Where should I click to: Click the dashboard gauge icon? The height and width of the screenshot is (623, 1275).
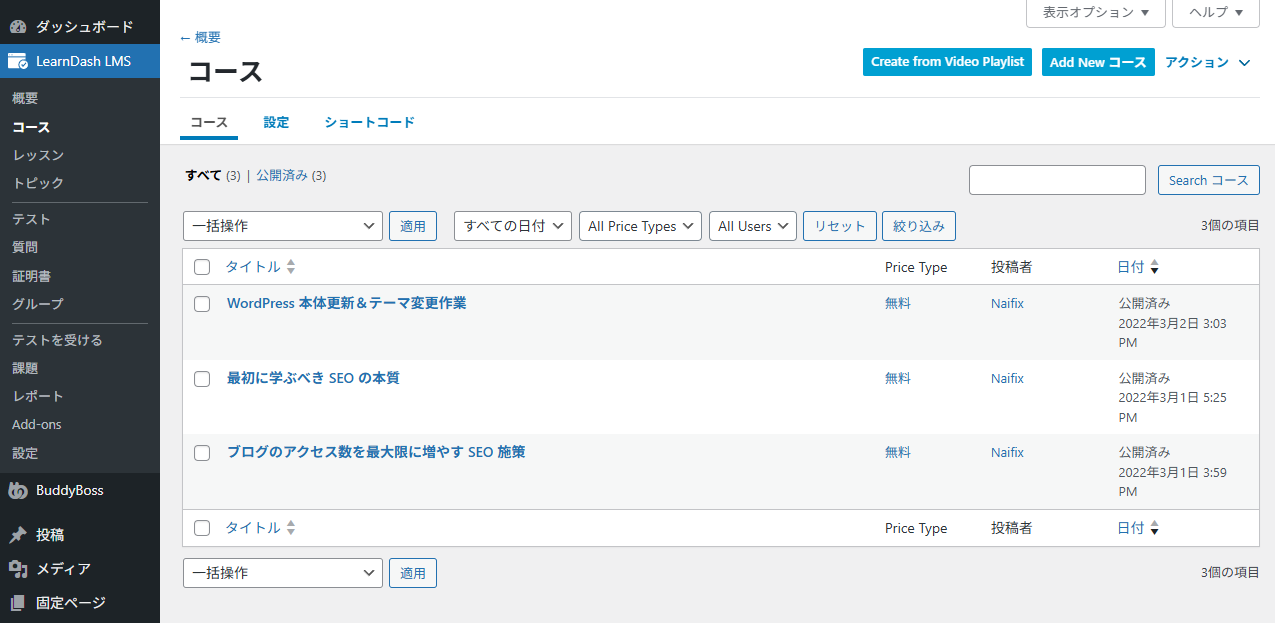17,27
